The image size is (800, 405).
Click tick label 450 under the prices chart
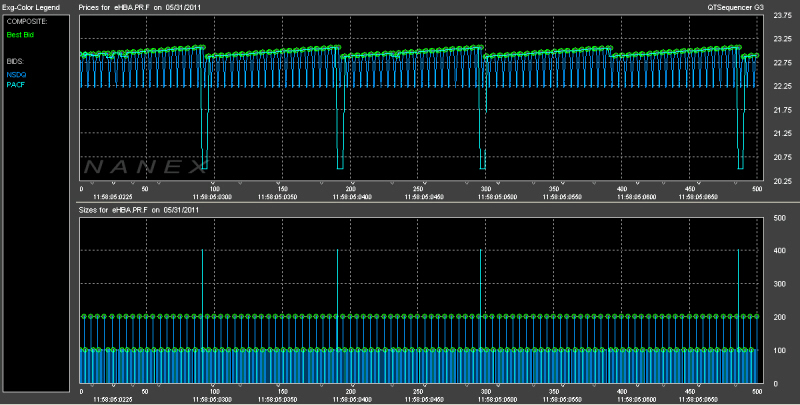coord(690,189)
